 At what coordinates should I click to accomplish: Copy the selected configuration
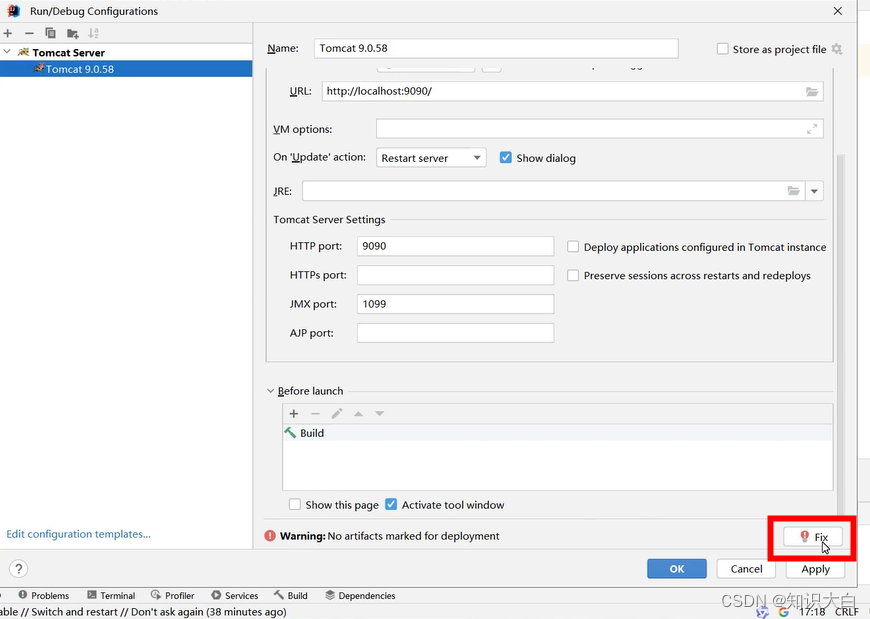point(50,33)
